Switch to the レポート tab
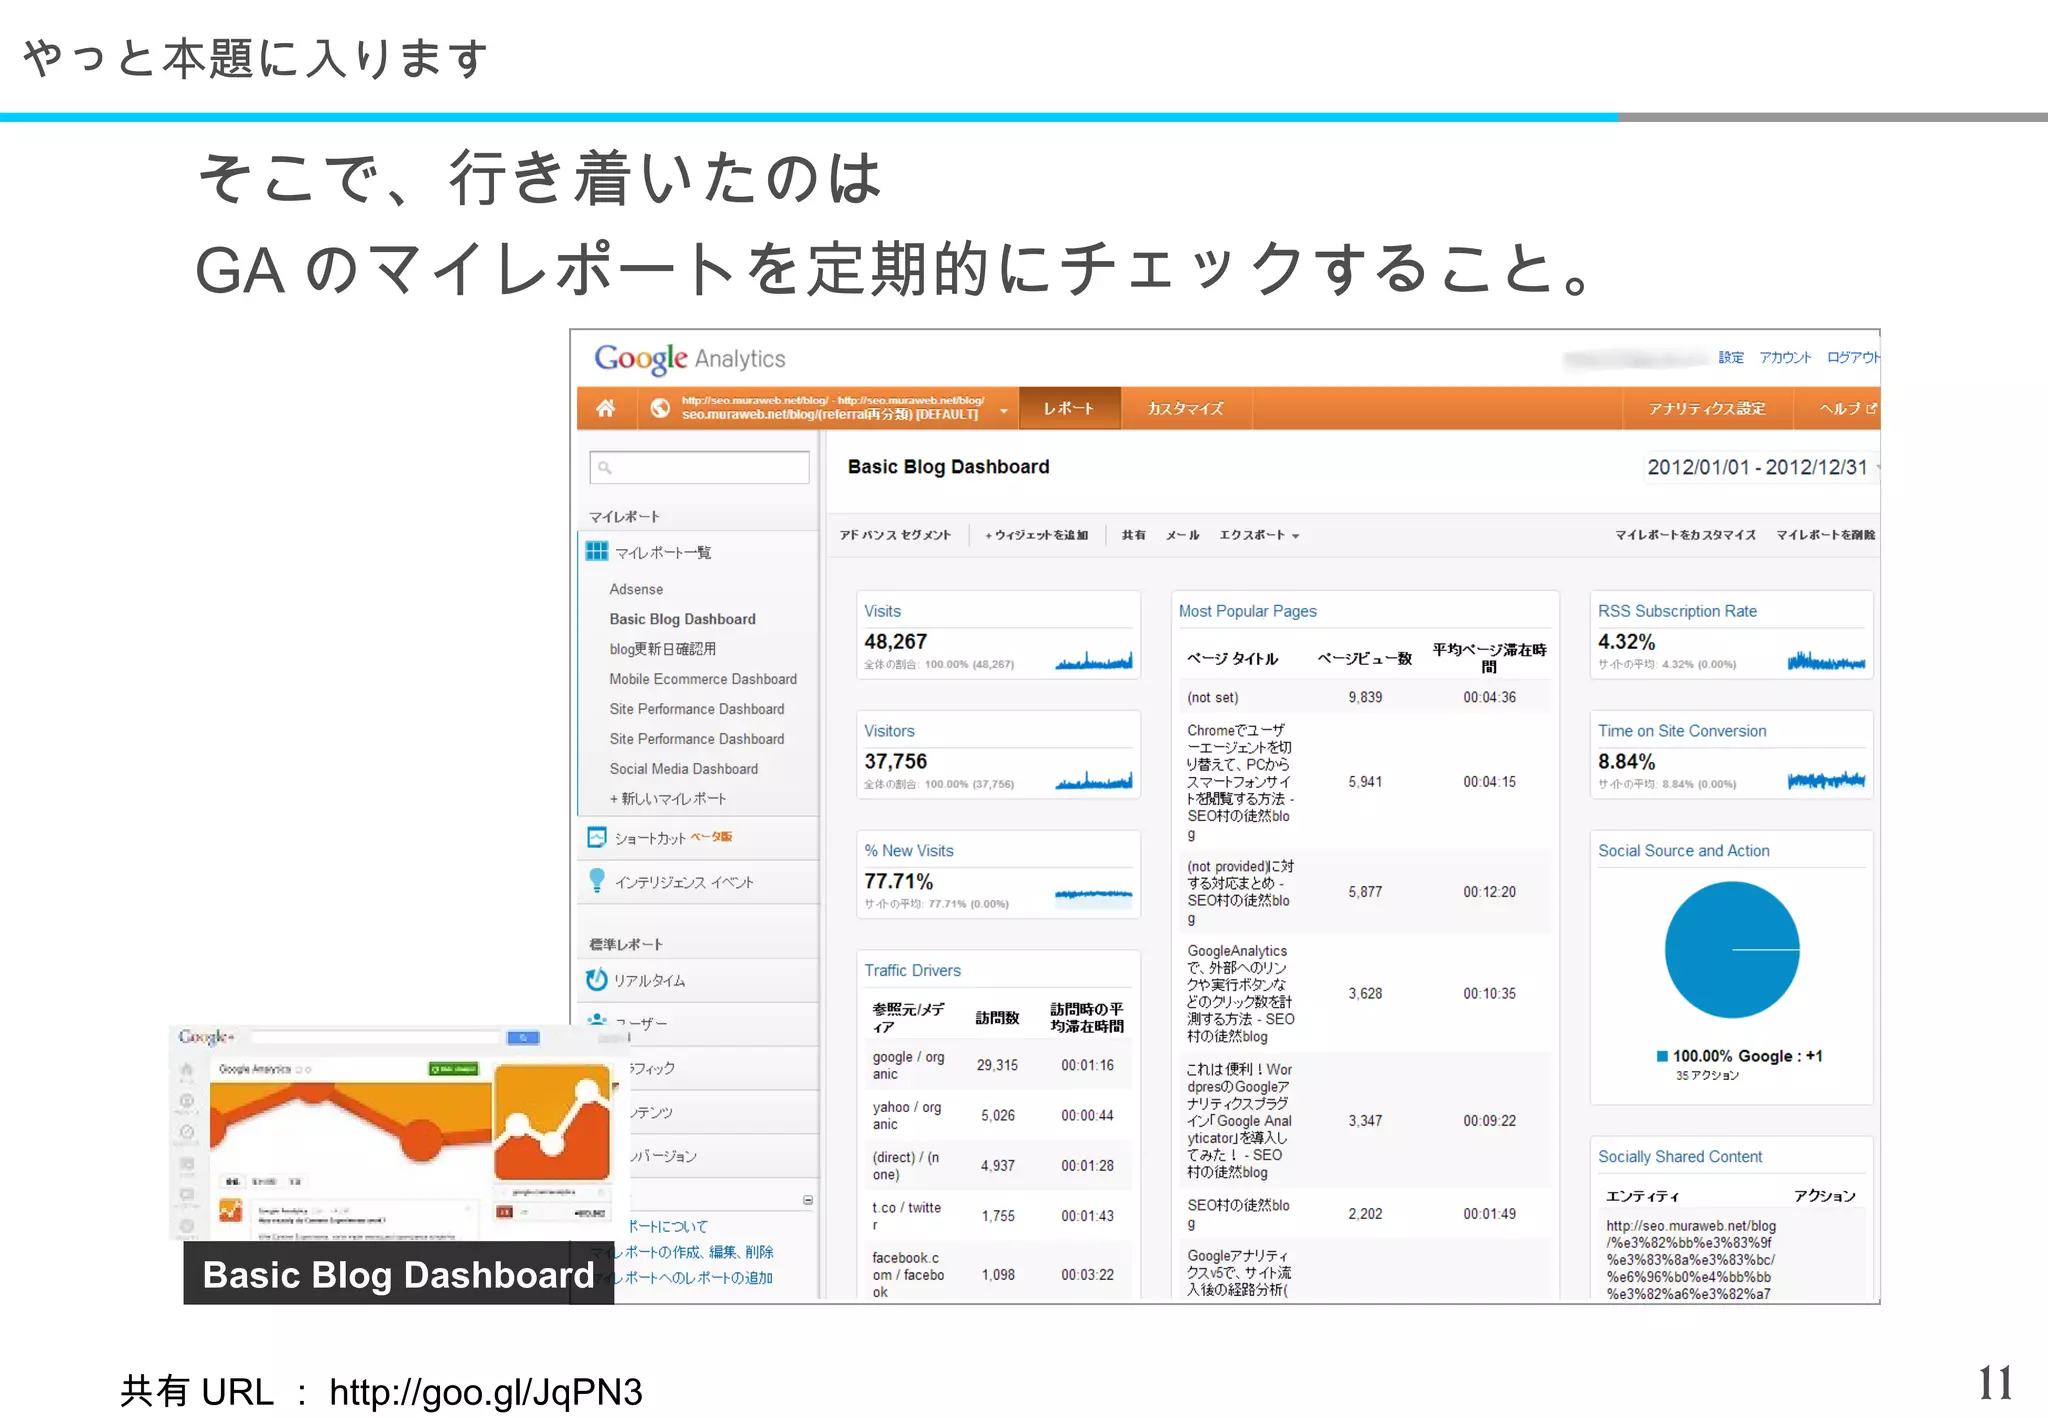2048x1418 pixels. [1069, 408]
